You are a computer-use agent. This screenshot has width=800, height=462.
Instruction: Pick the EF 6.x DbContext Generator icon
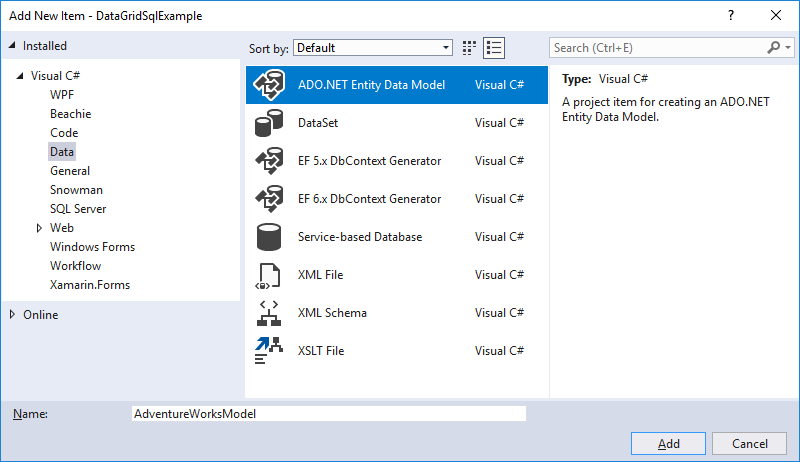click(269, 199)
